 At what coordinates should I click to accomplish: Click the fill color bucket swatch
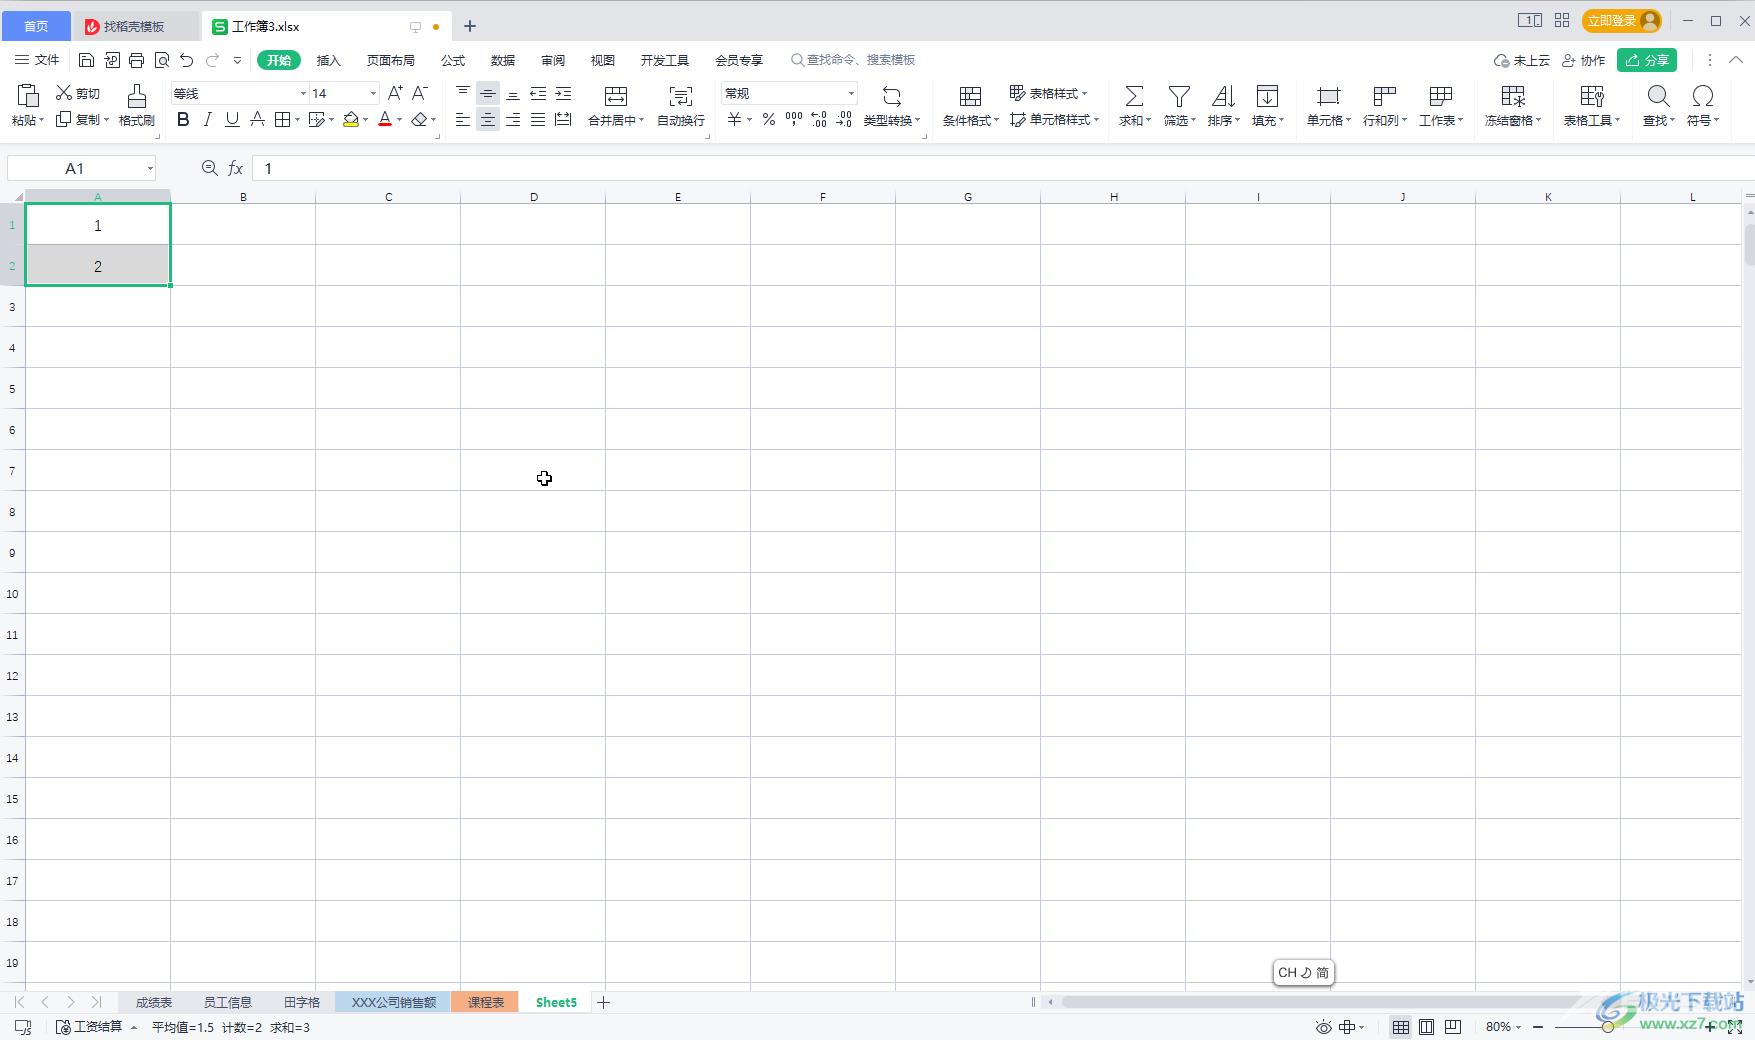[x=351, y=119]
